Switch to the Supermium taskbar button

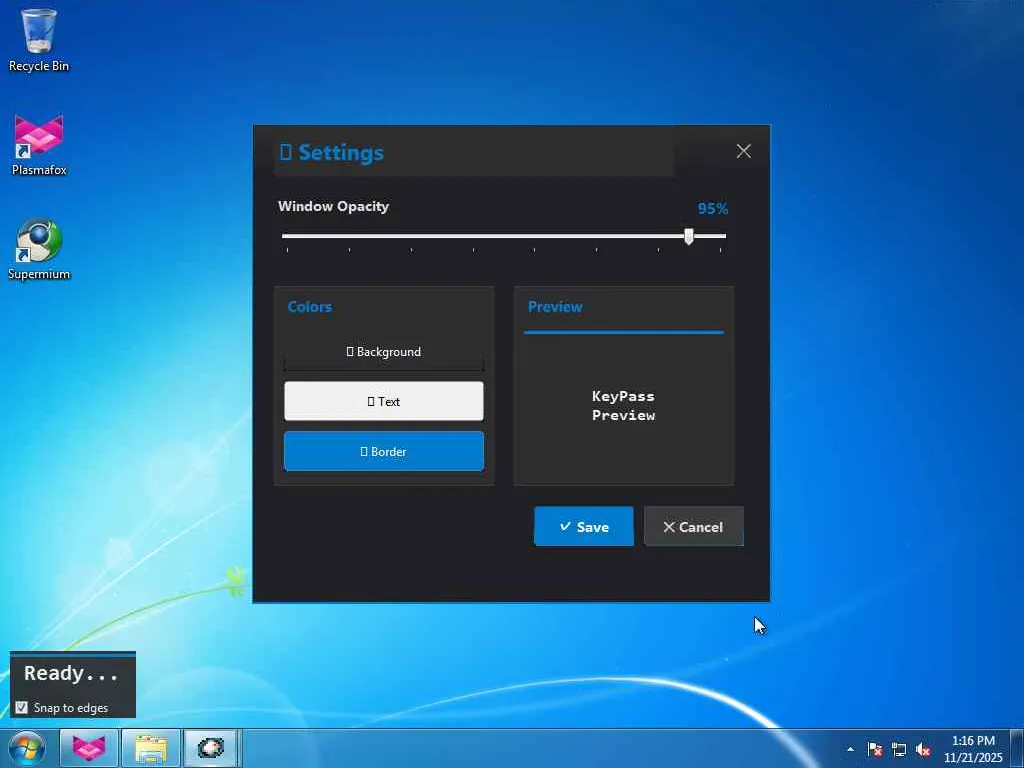click(210, 748)
